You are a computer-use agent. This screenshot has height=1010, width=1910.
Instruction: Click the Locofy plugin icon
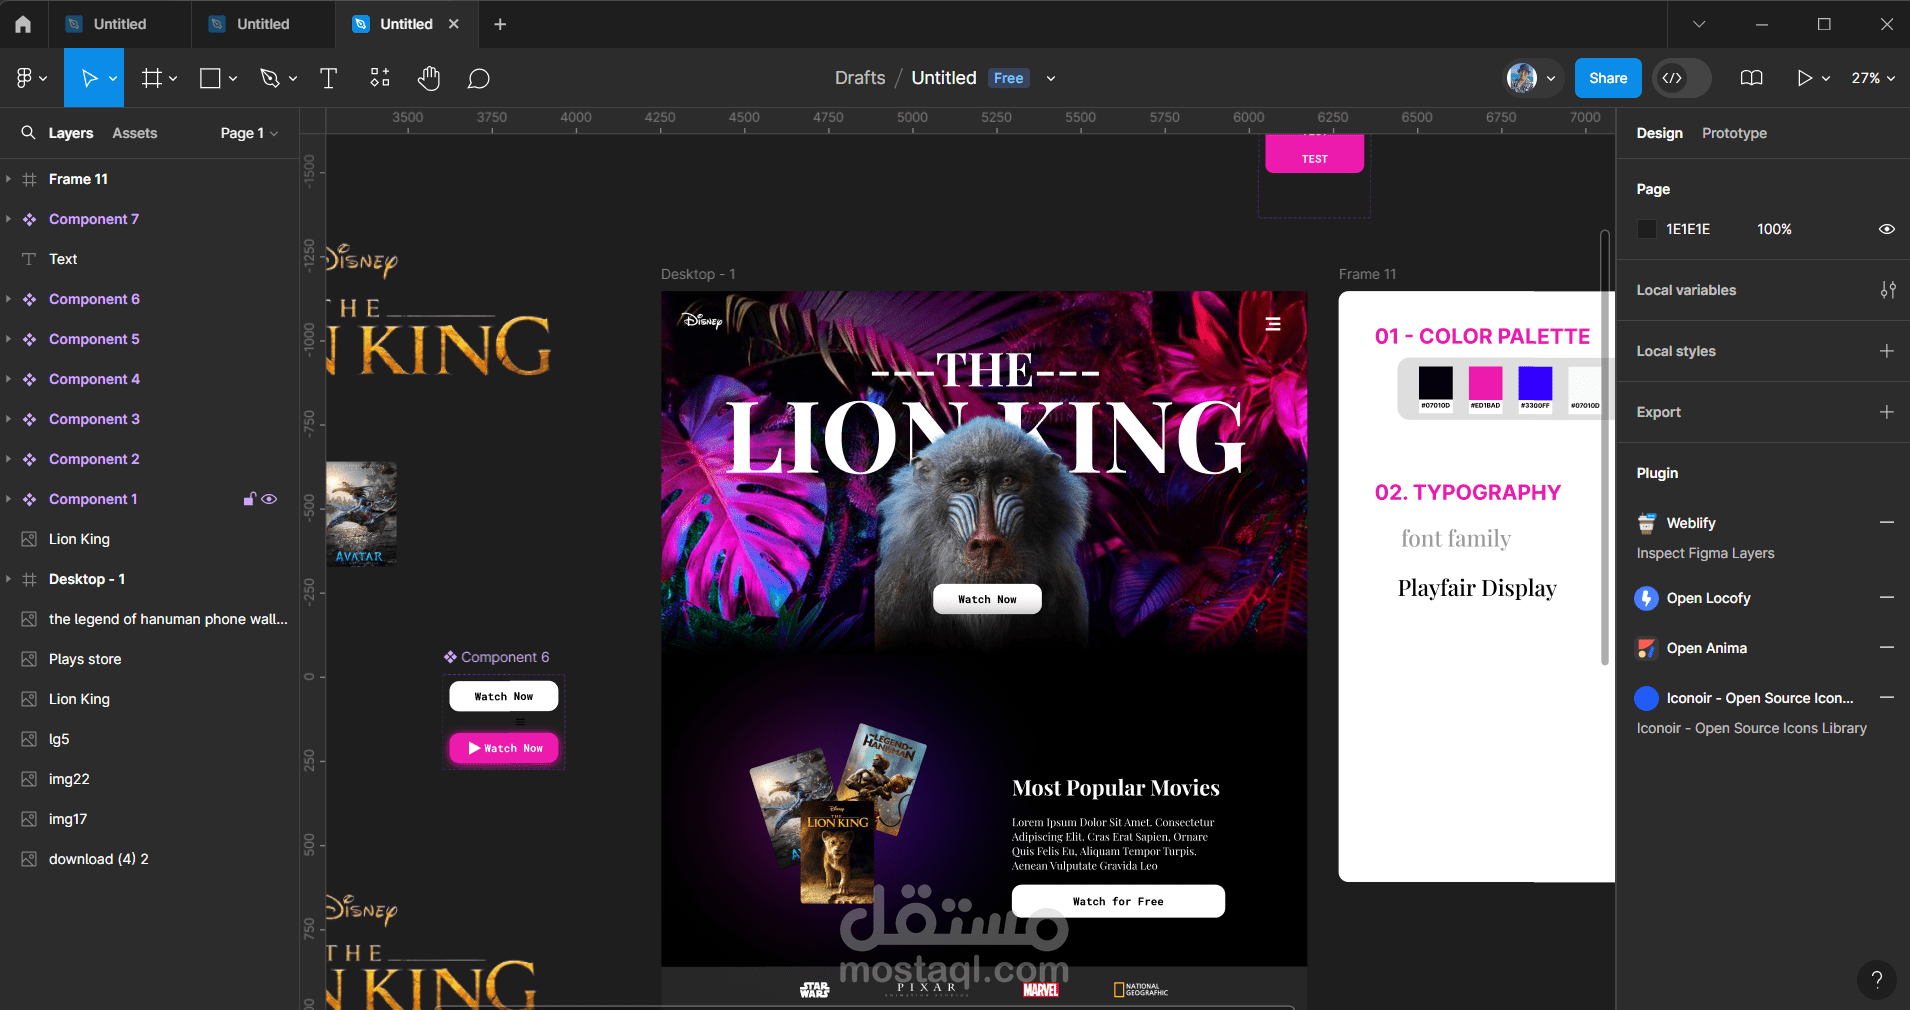pos(1646,598)
